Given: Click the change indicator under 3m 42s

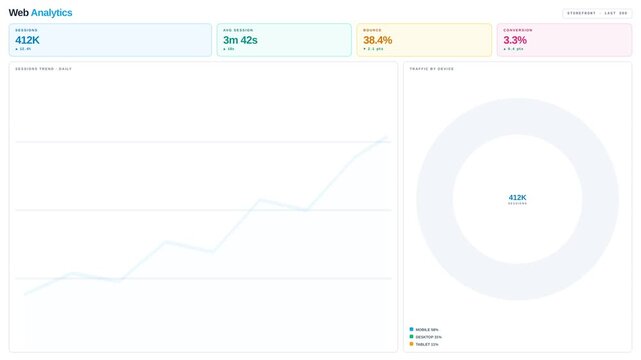Looking at the screenshot, I should tap(229, 49).
